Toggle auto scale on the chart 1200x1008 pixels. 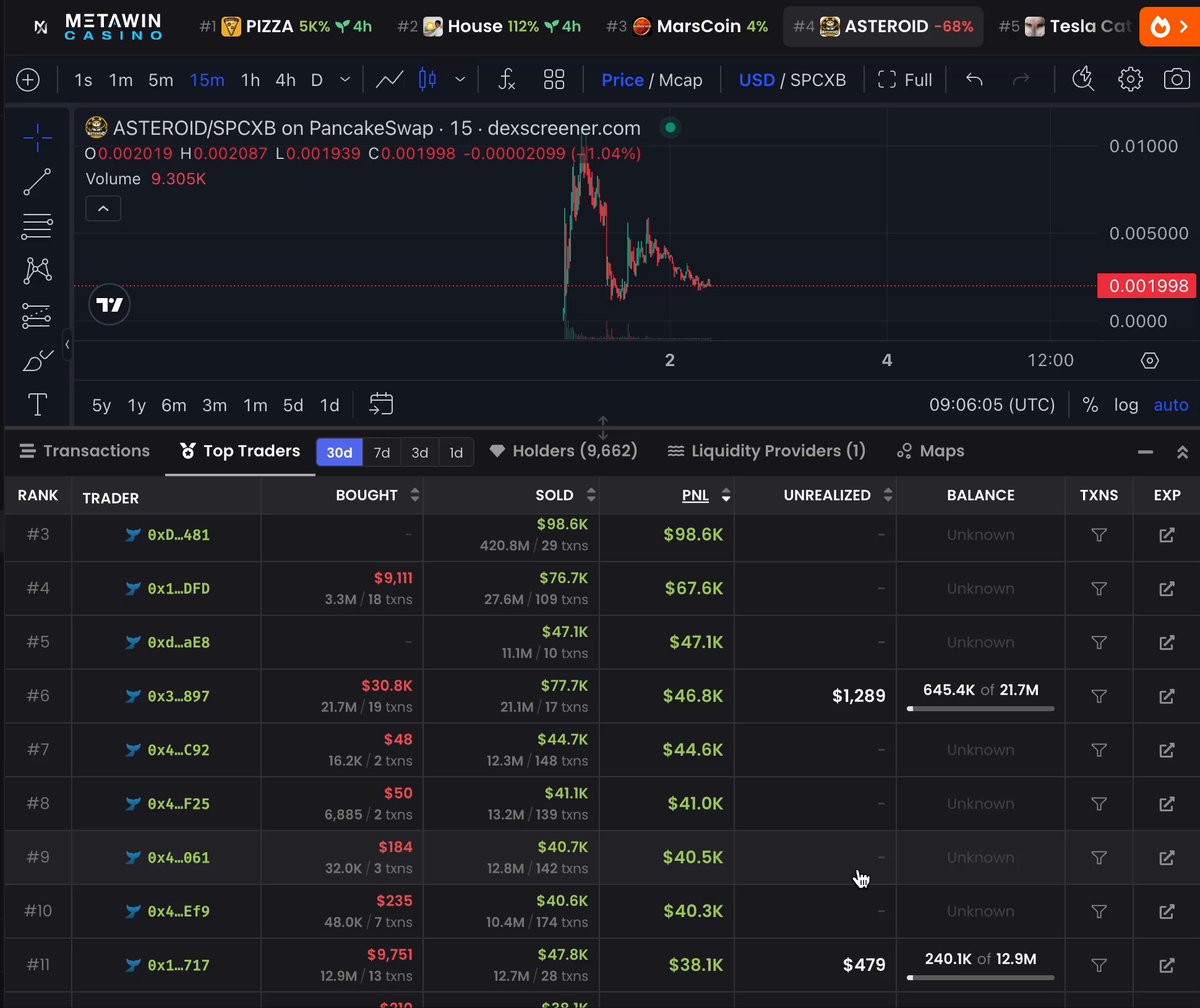click(x=1171, y=405)
